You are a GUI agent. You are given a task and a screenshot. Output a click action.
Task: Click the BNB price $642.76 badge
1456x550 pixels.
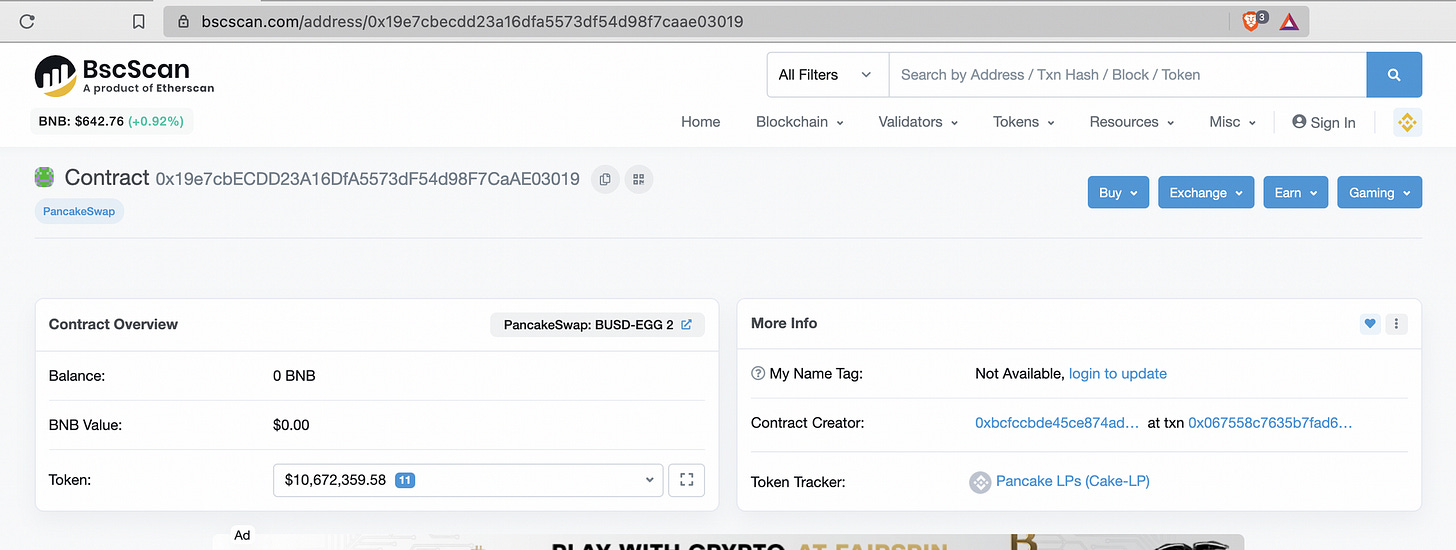coord(113,122)
